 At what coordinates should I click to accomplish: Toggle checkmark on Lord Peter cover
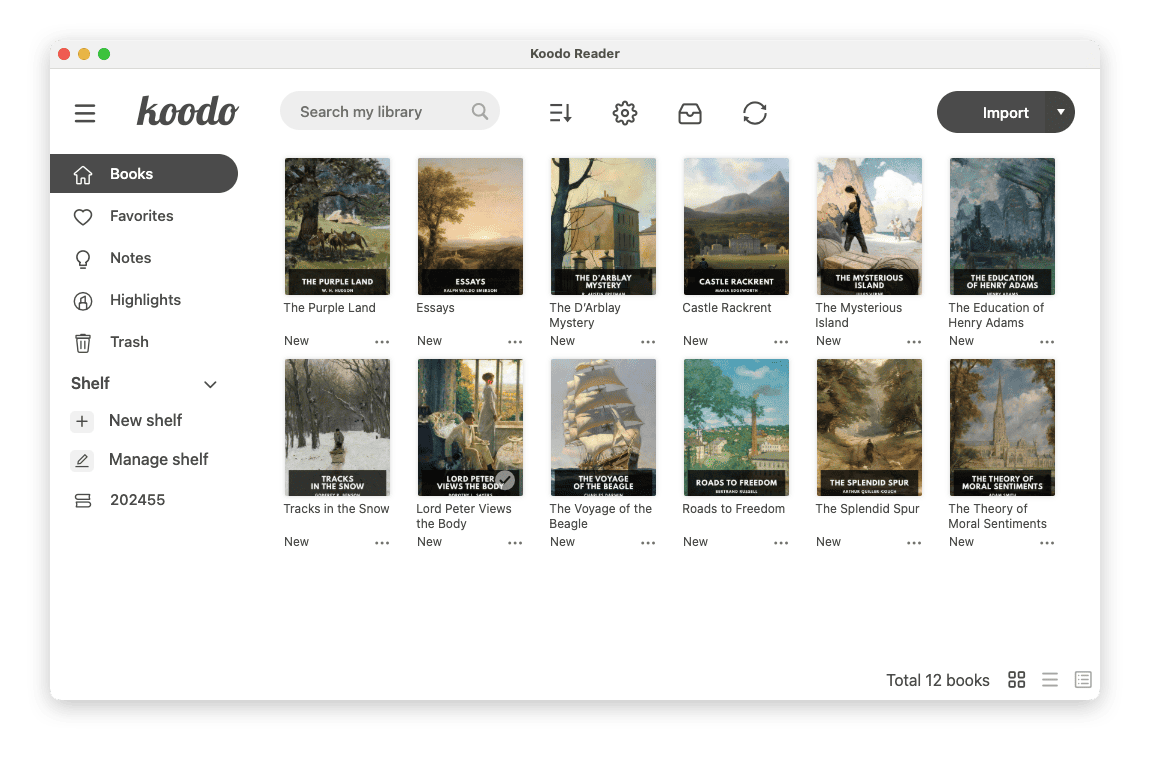[x=506, y=480]
